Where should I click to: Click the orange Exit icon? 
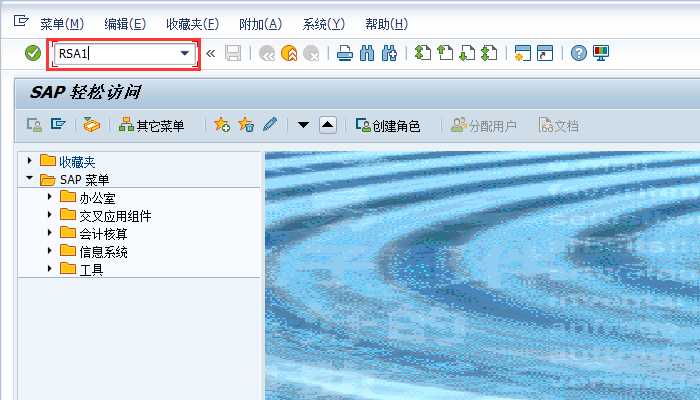[289, 54]
